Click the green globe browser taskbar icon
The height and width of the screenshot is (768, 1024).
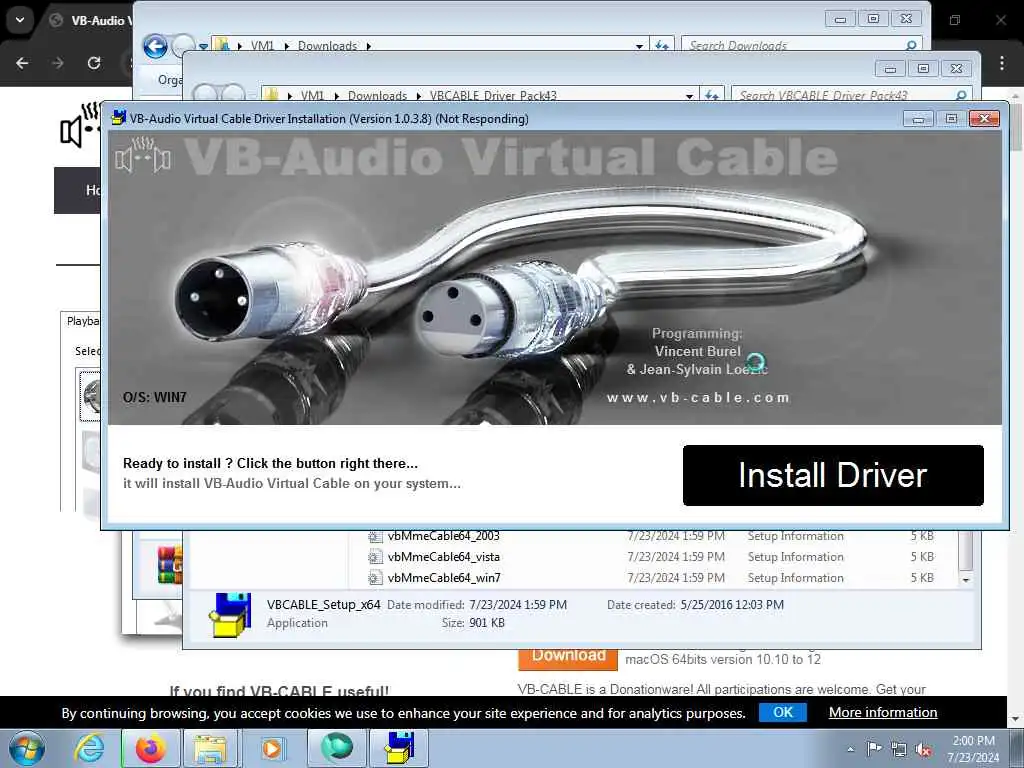tap(336, 748)
